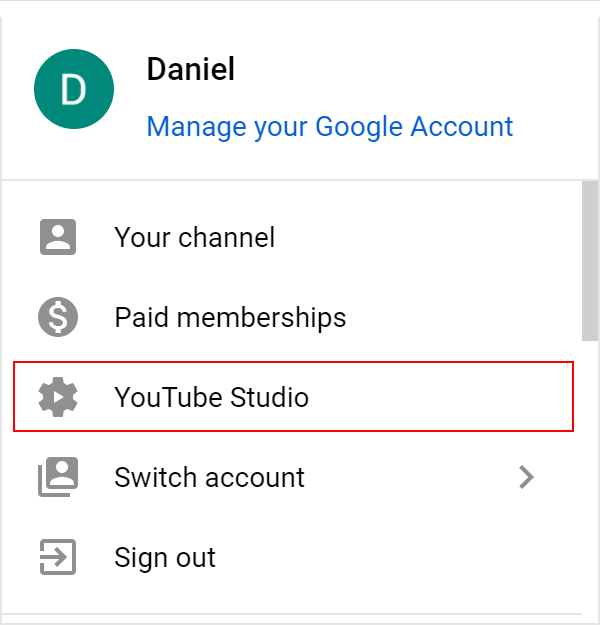Click blank area right of YouTube Studio text
Screen dimensions: 600x625
[x=439, y=397]
